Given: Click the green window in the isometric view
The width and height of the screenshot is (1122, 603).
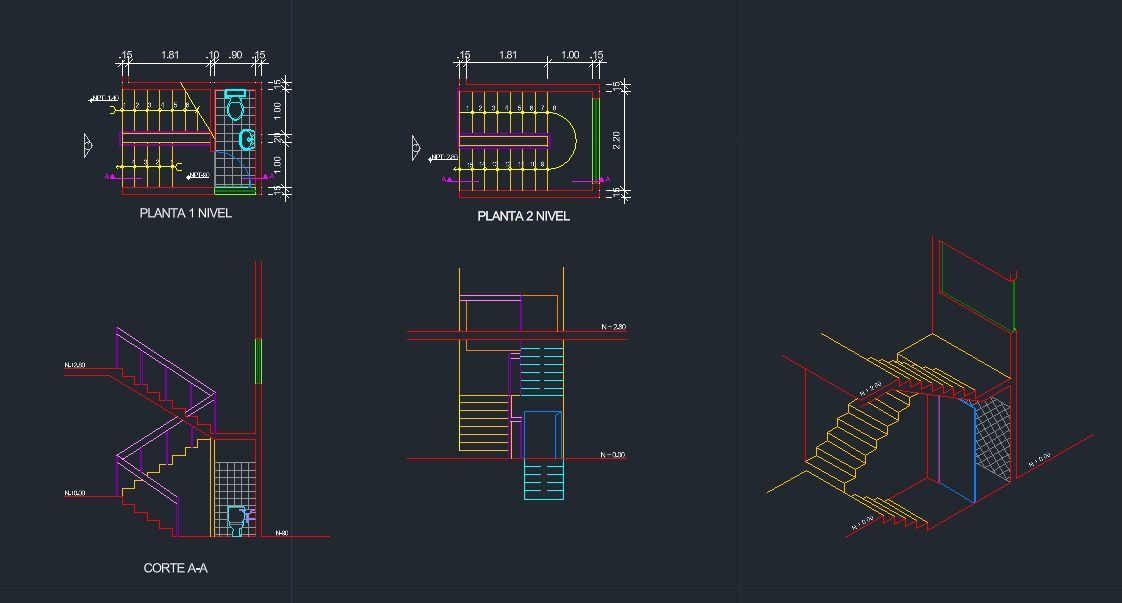Looking at the screenshot, I should click(977, 286).
